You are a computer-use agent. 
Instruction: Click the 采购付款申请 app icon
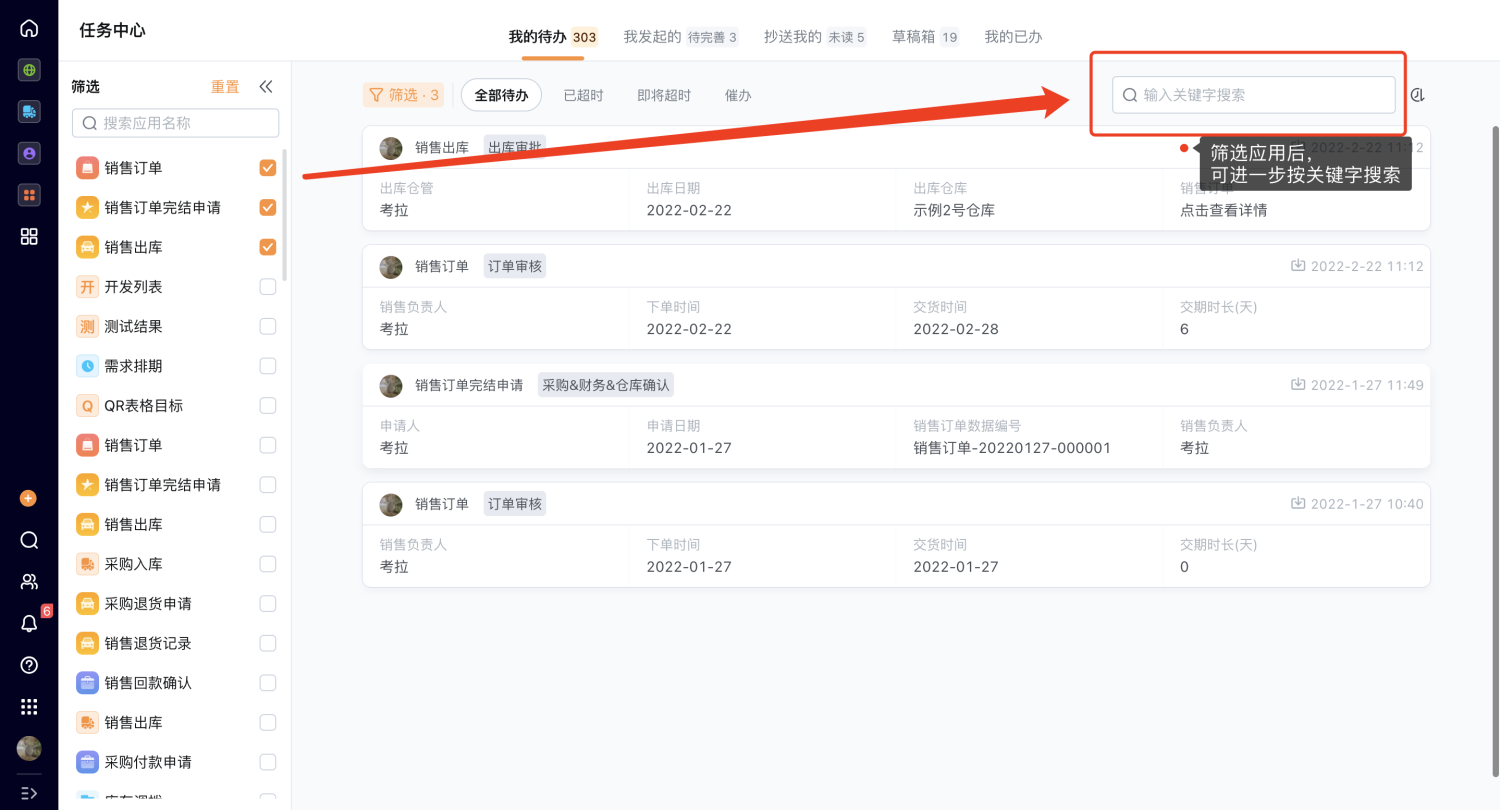point(87,762)
